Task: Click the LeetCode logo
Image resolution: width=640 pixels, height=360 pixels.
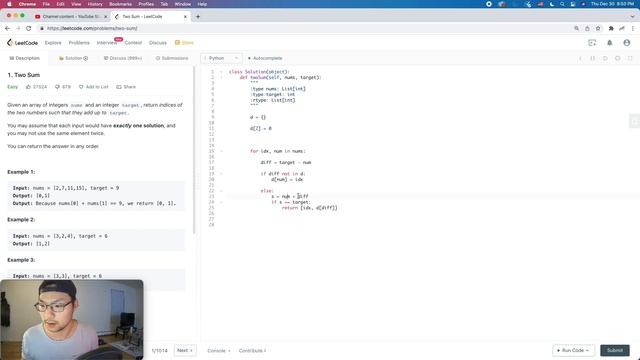Action: click(22, 42)
